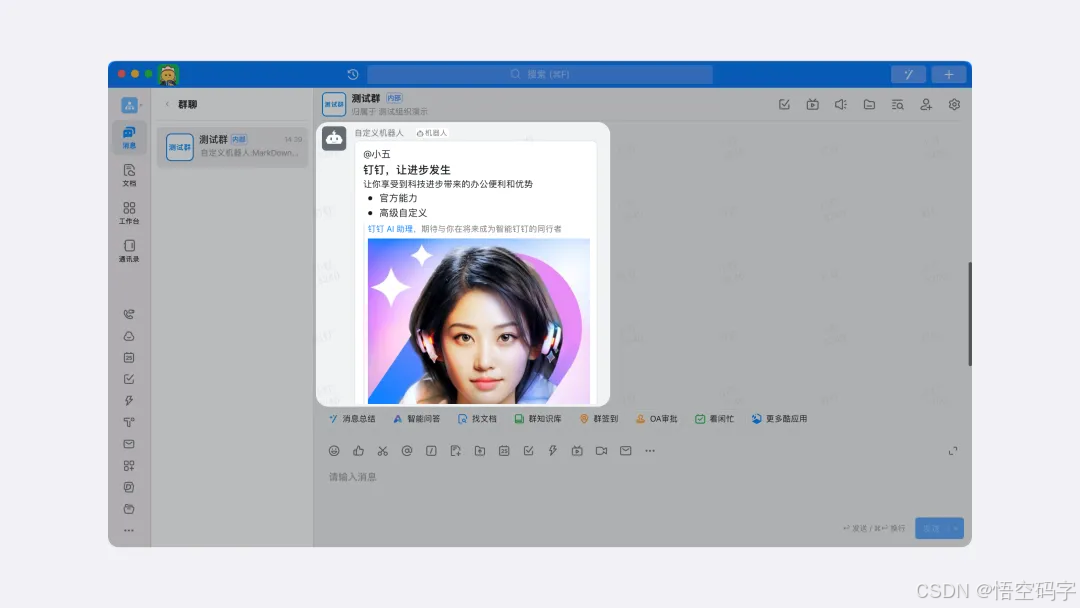Click the blue 发送 send button
This screenshot has height=608, width=1080.
(931, 528)
